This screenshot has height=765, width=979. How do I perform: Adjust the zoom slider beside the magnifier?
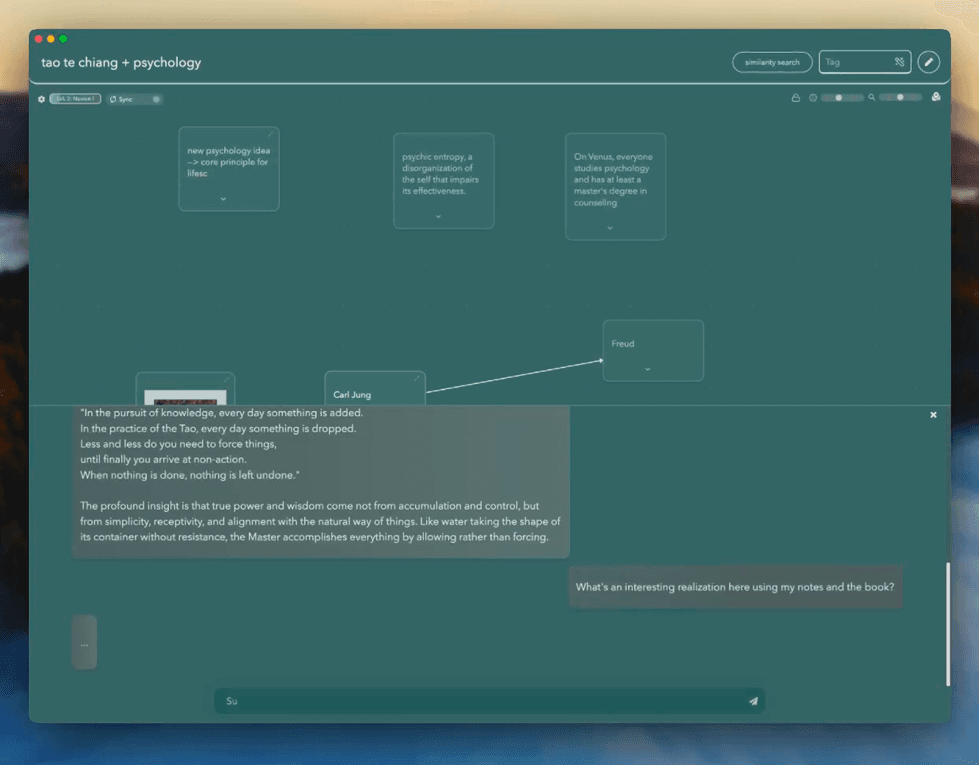click(x=900, y=97)
